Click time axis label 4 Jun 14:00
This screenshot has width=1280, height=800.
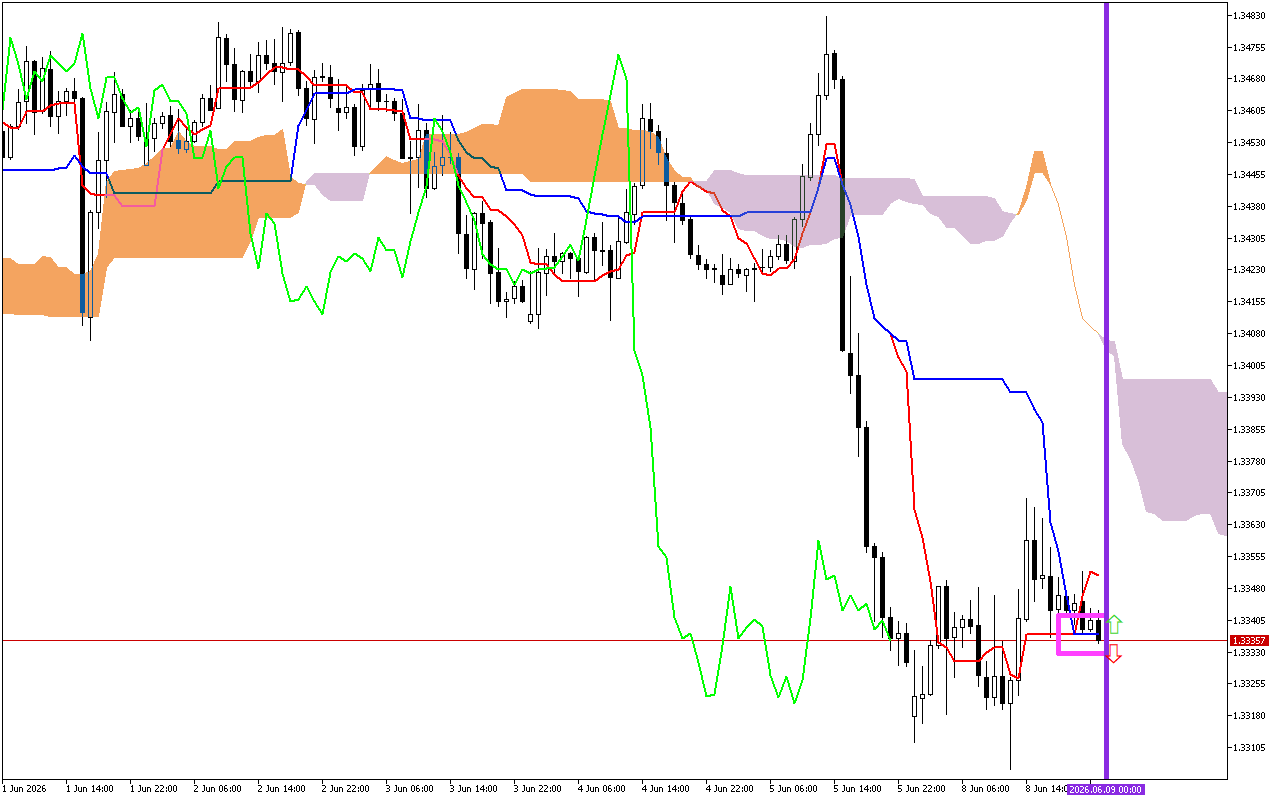[666, 789]
